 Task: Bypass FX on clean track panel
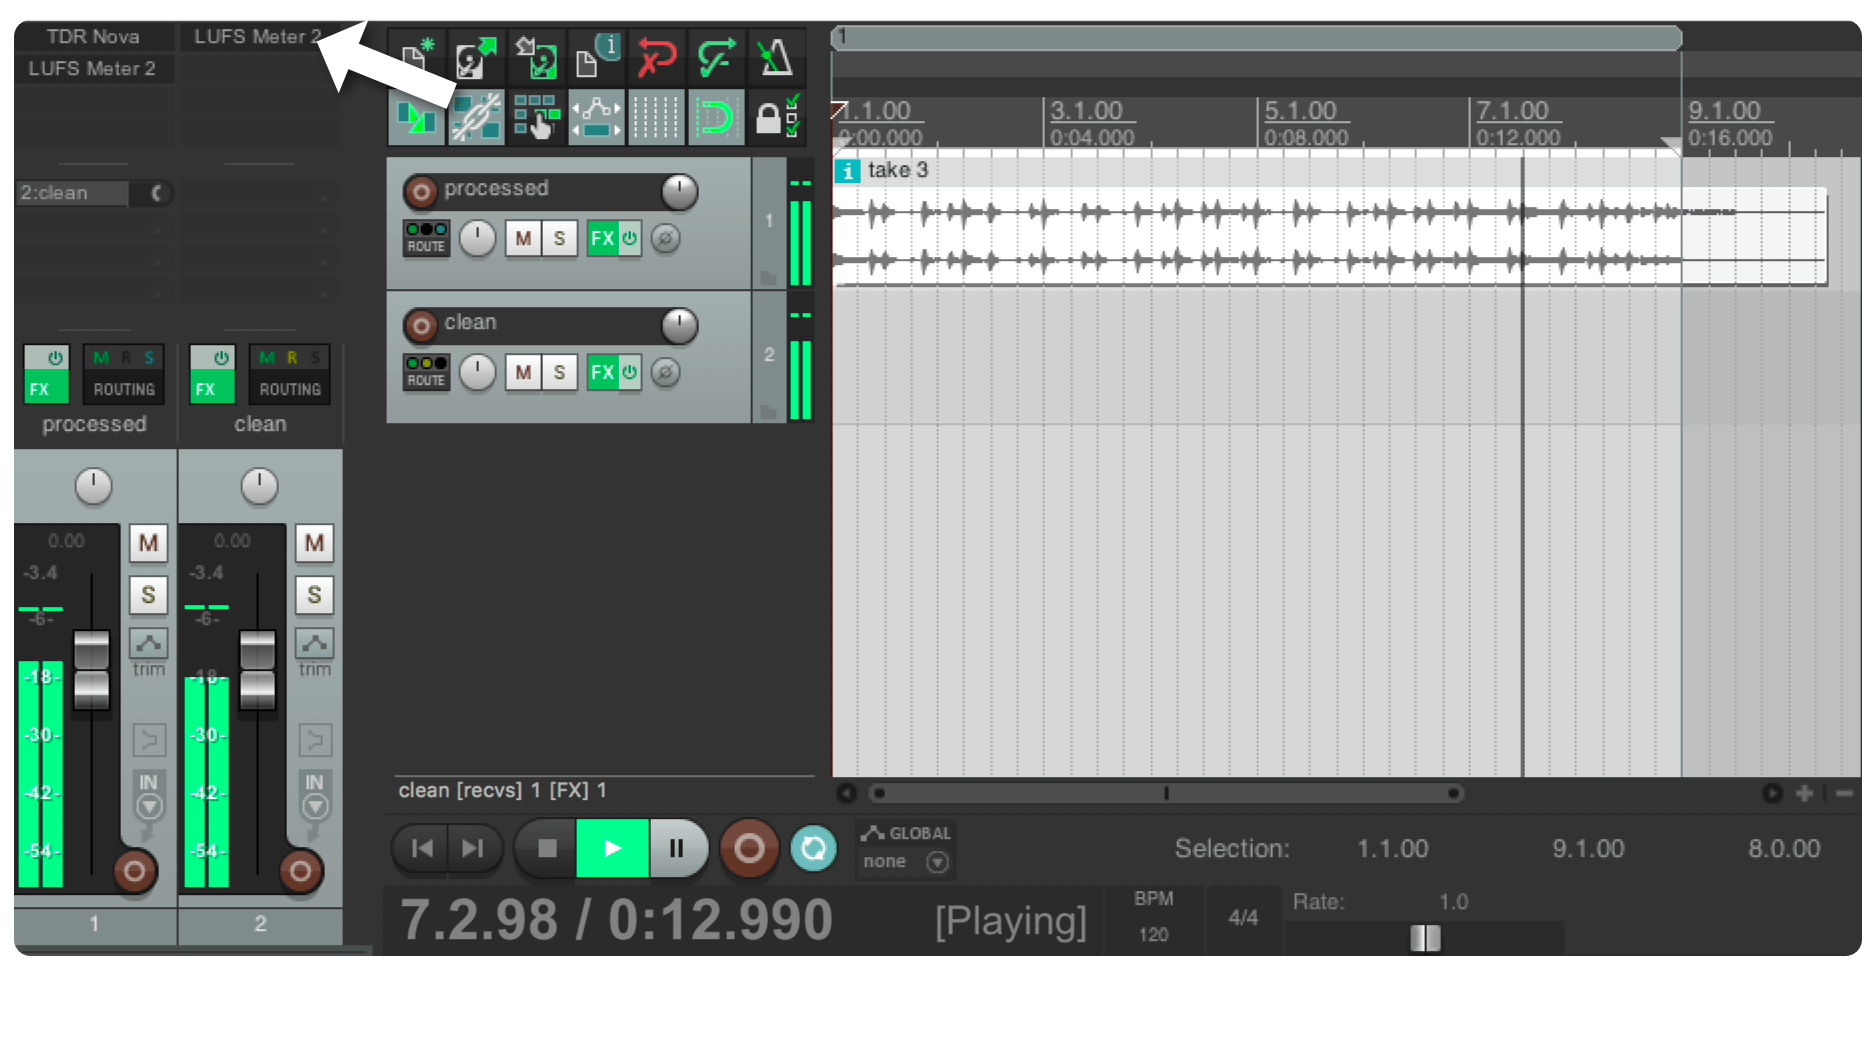pyautogui.click(x=630, y=372)
